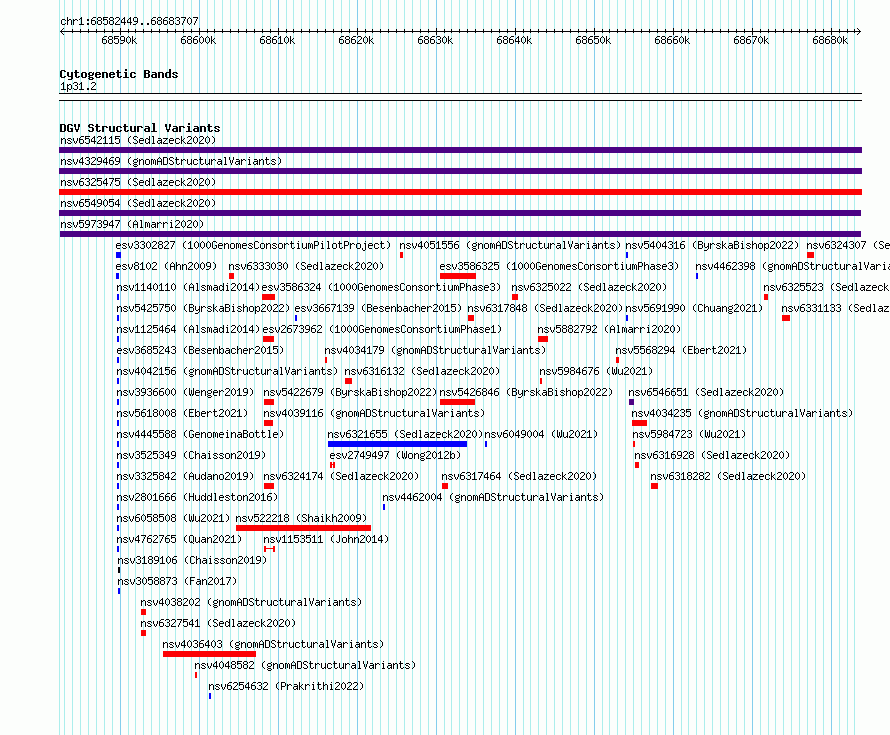Click nsv6049004 (Wu2021) label
Image resolution: width=890 pixels, height=735 pixels.
pos(541,434)
